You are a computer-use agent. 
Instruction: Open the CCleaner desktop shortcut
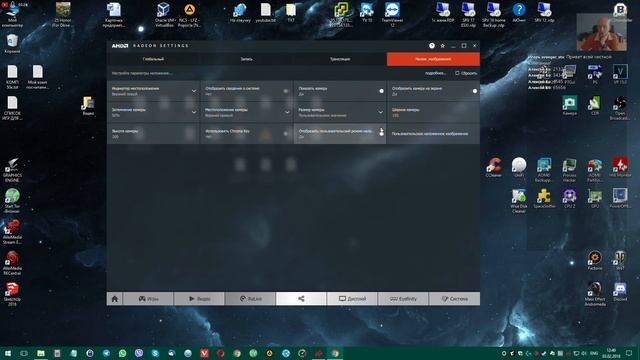[x=493, y=167]
